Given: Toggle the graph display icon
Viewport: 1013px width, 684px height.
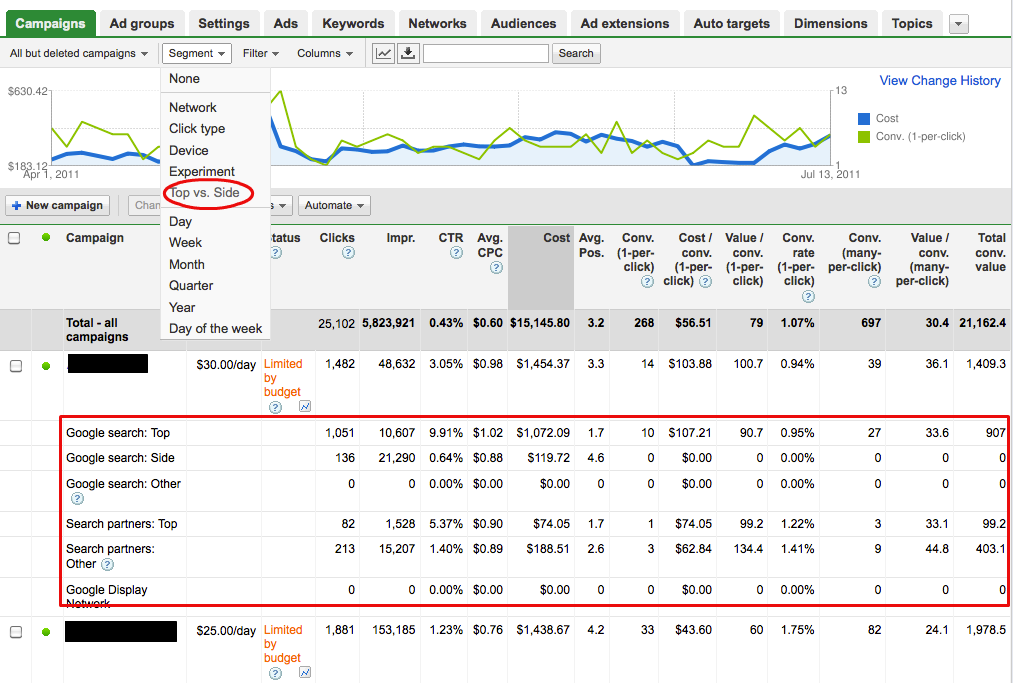Looking at the screenshot, I should 383,54.
